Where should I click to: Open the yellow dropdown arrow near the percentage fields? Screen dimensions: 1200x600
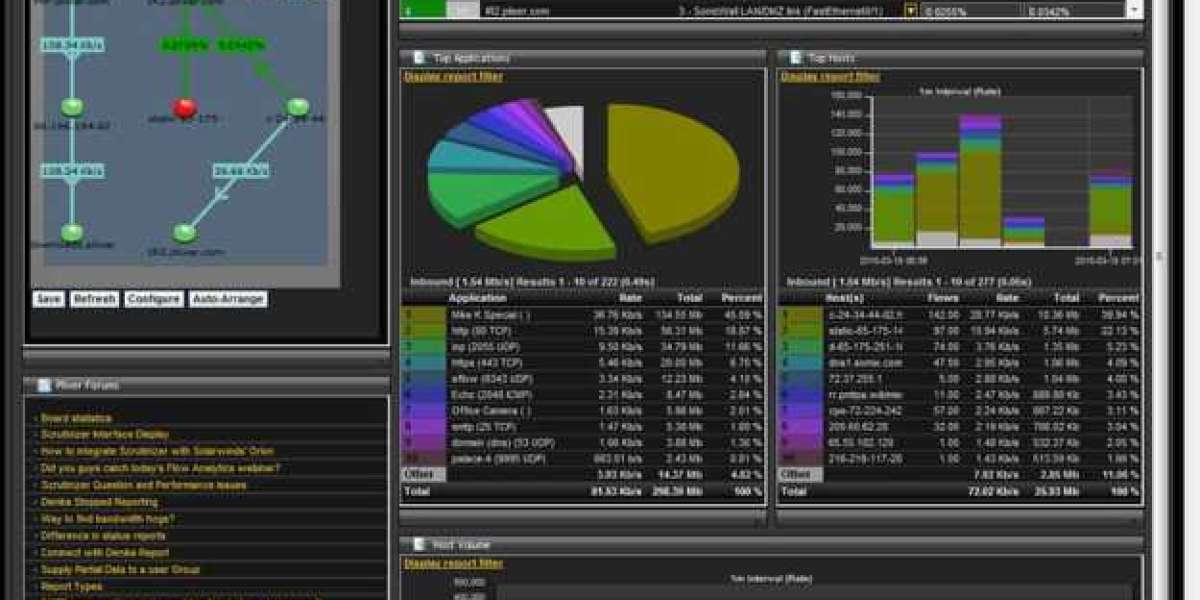point(910,8)
